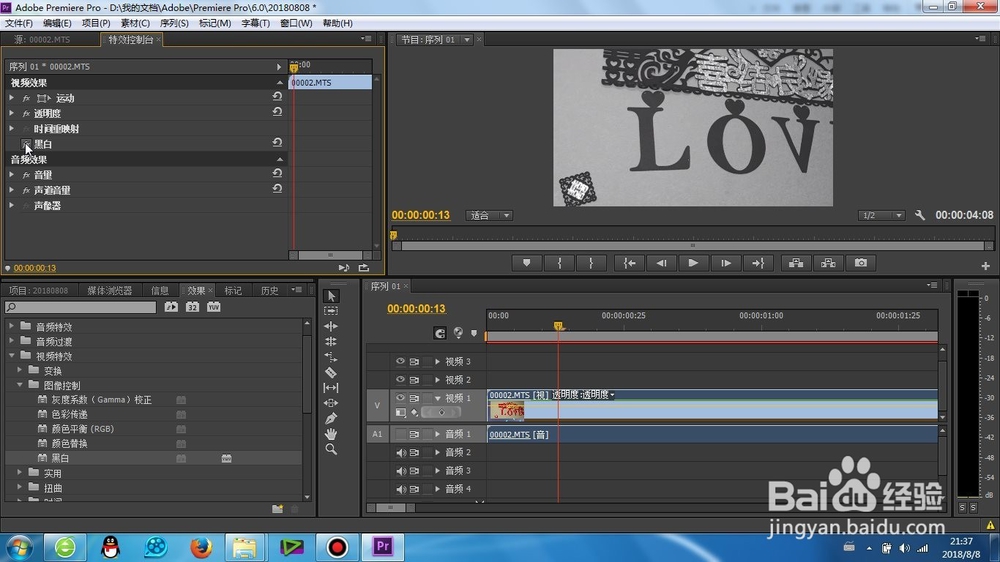Screen dimensions: 1000x562
Task: Open the 序列(S) menu
Action: point(173,23)
